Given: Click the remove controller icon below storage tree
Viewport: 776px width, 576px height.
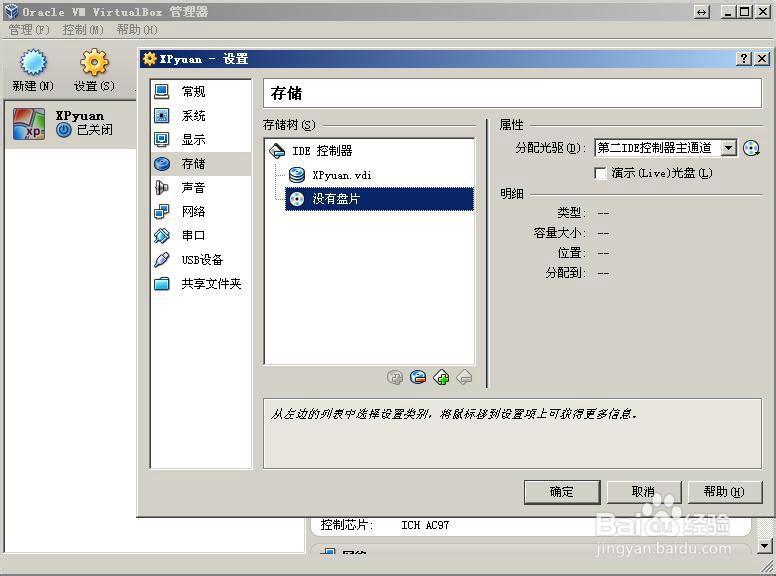Looking at the screenshot, I should click(x=418, y=378).
